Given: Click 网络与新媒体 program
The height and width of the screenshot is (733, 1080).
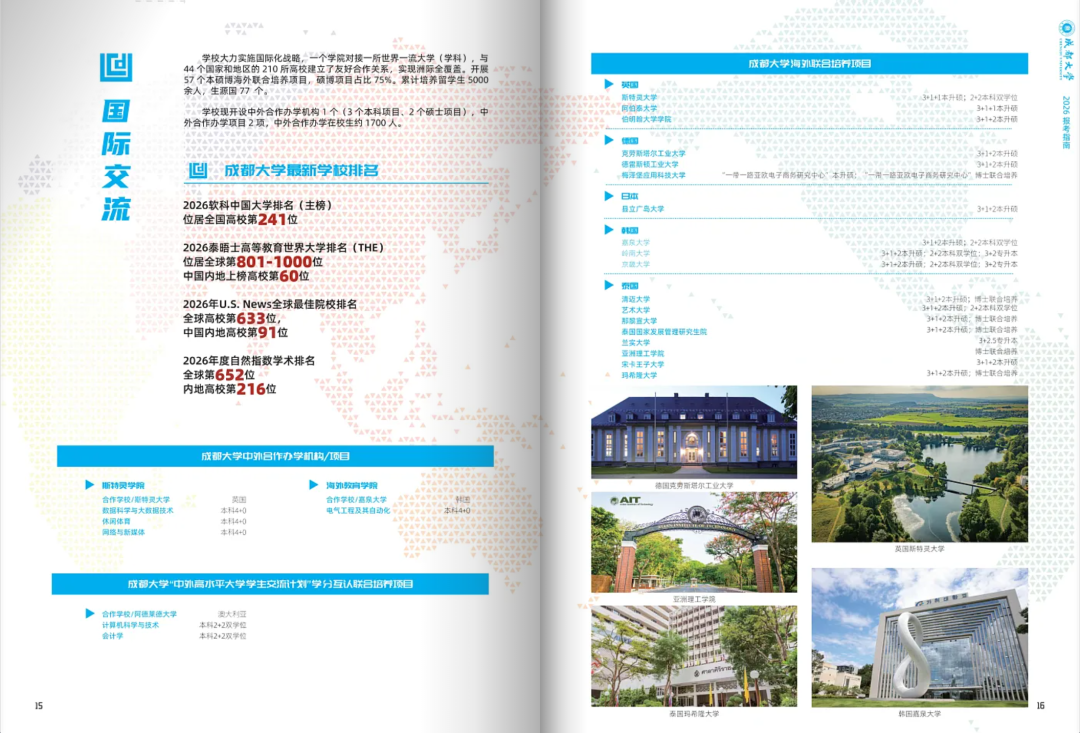Looking at the screenshot, I should (x=123, y=532).
